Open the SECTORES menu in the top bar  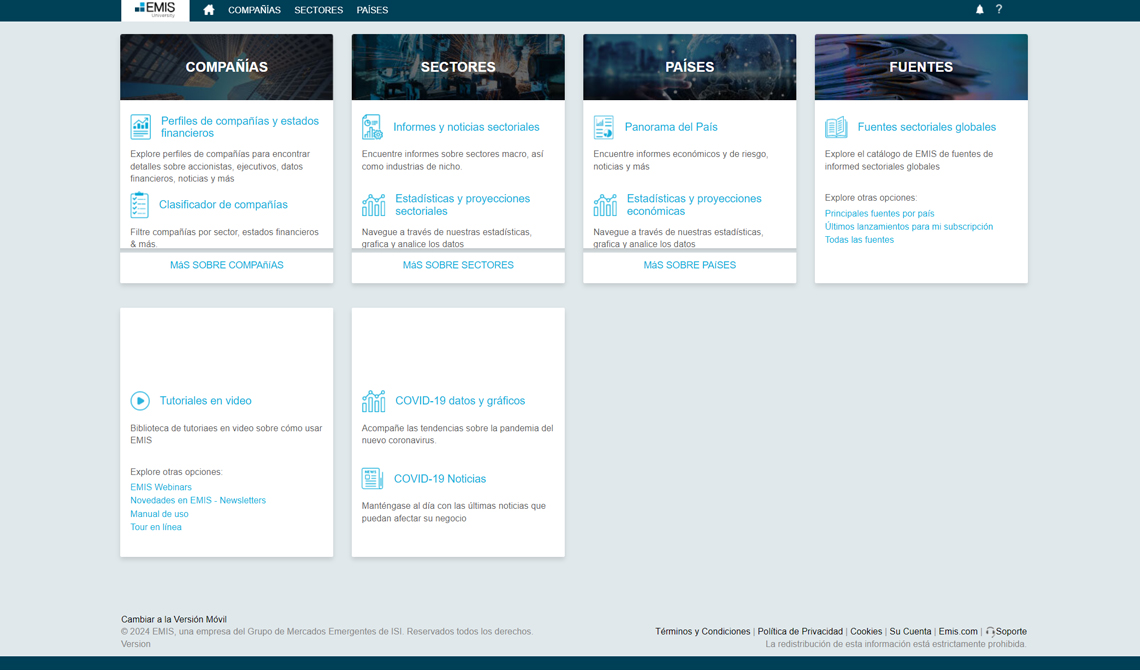[x=318, y=10]
